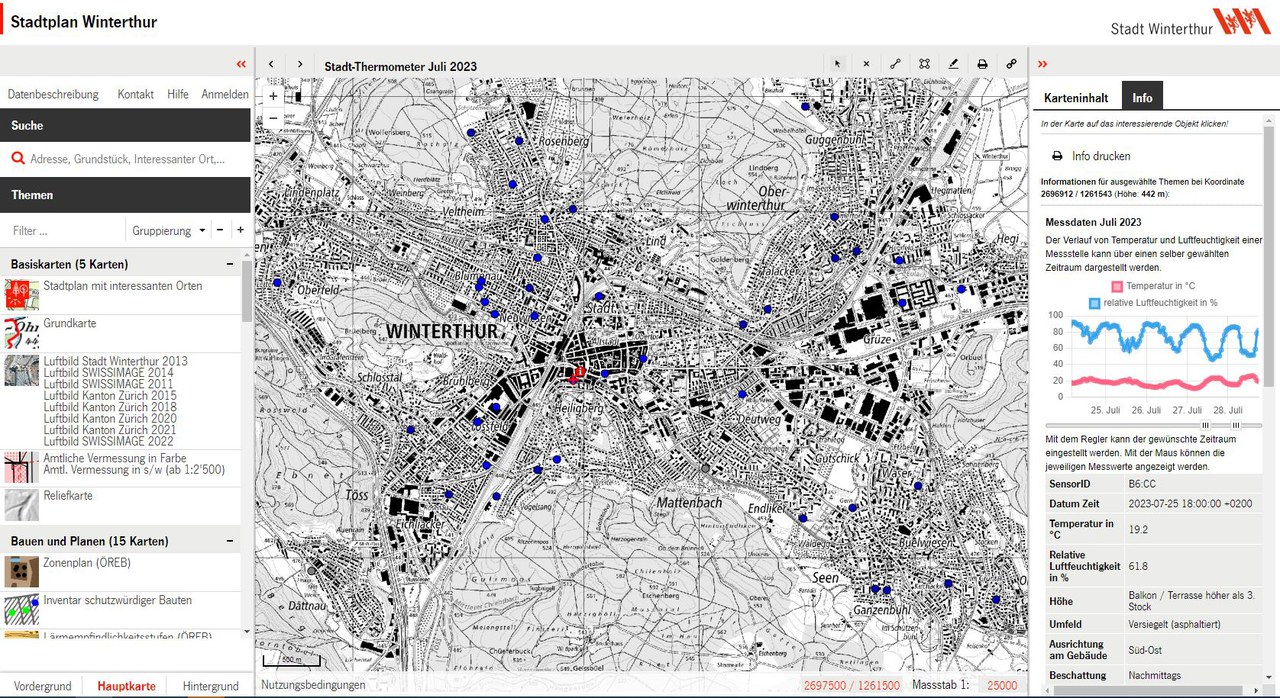Open the share link chain icon

coord(1011,64)
